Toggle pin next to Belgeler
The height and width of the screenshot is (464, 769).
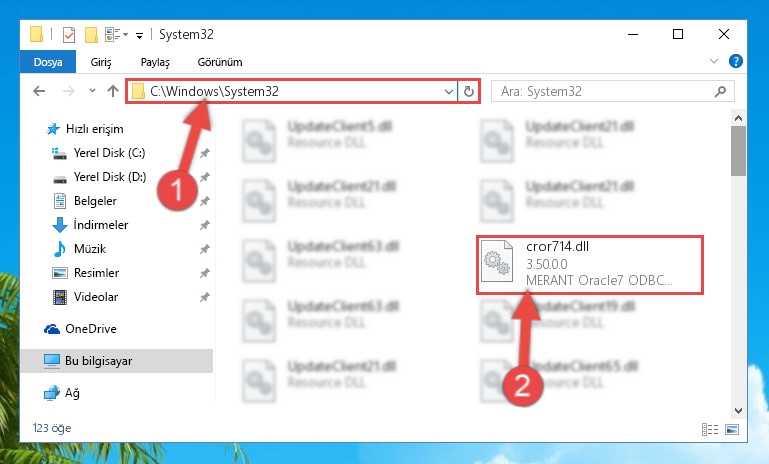[x=205, y=201]
